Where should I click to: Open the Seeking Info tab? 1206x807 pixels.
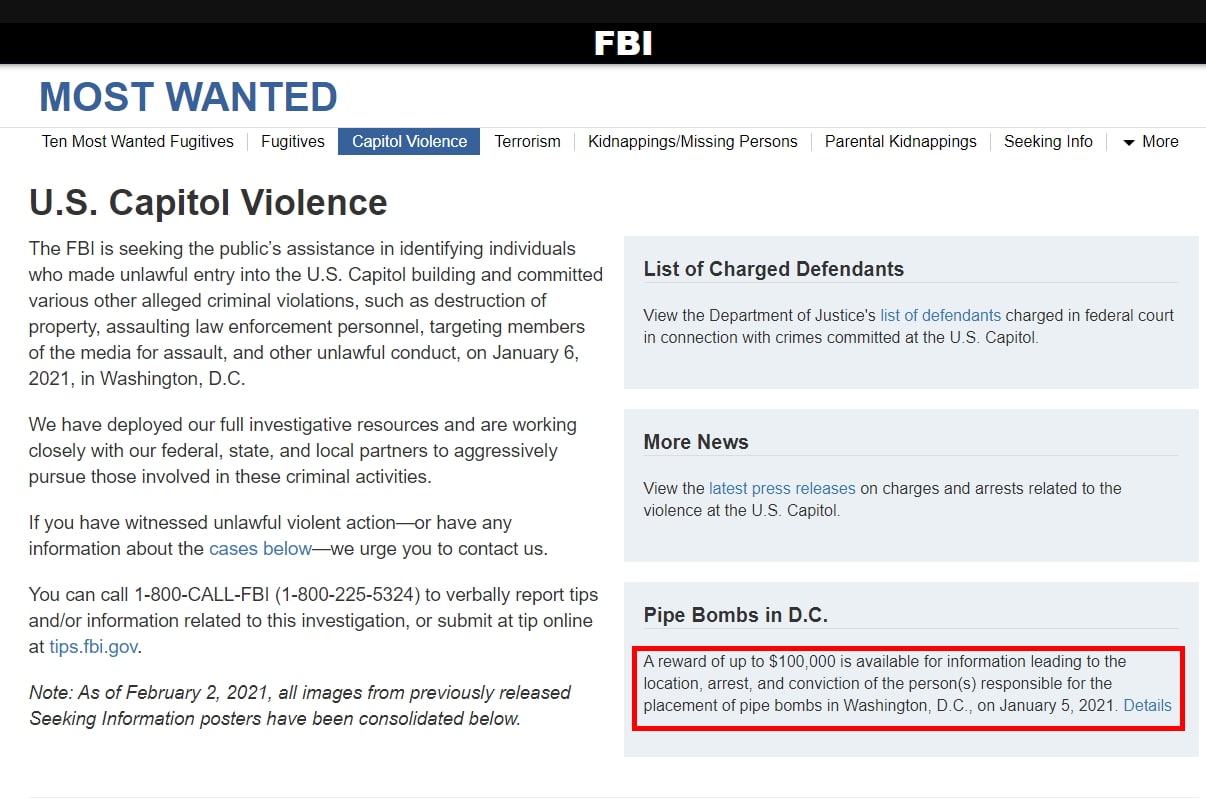(x=1048, y=141)
